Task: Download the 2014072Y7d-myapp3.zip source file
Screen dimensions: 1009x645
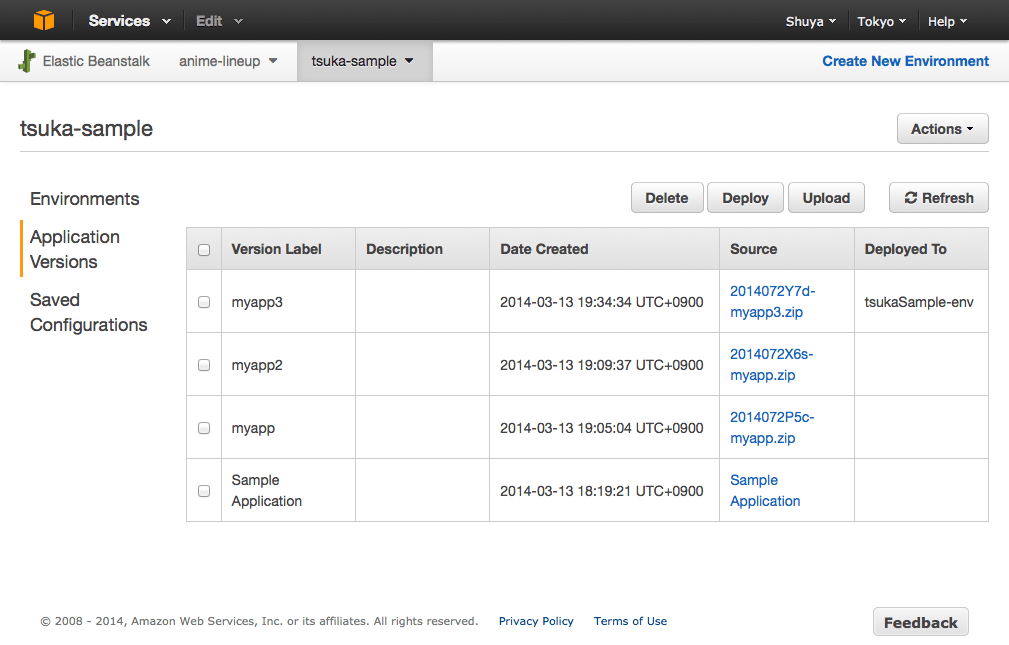Action: (x=772, y=302)
